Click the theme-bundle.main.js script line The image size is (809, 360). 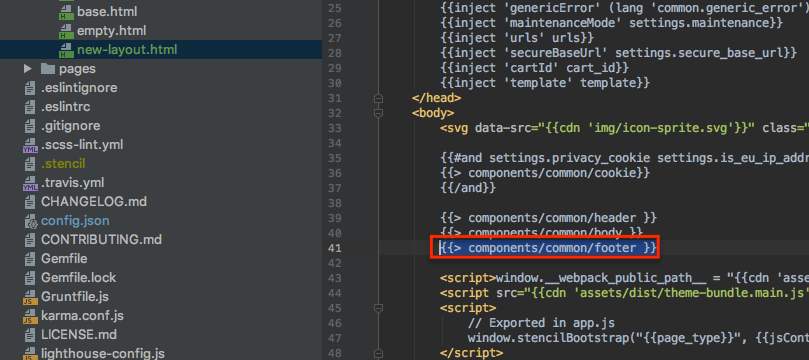[x=624, y=293]
